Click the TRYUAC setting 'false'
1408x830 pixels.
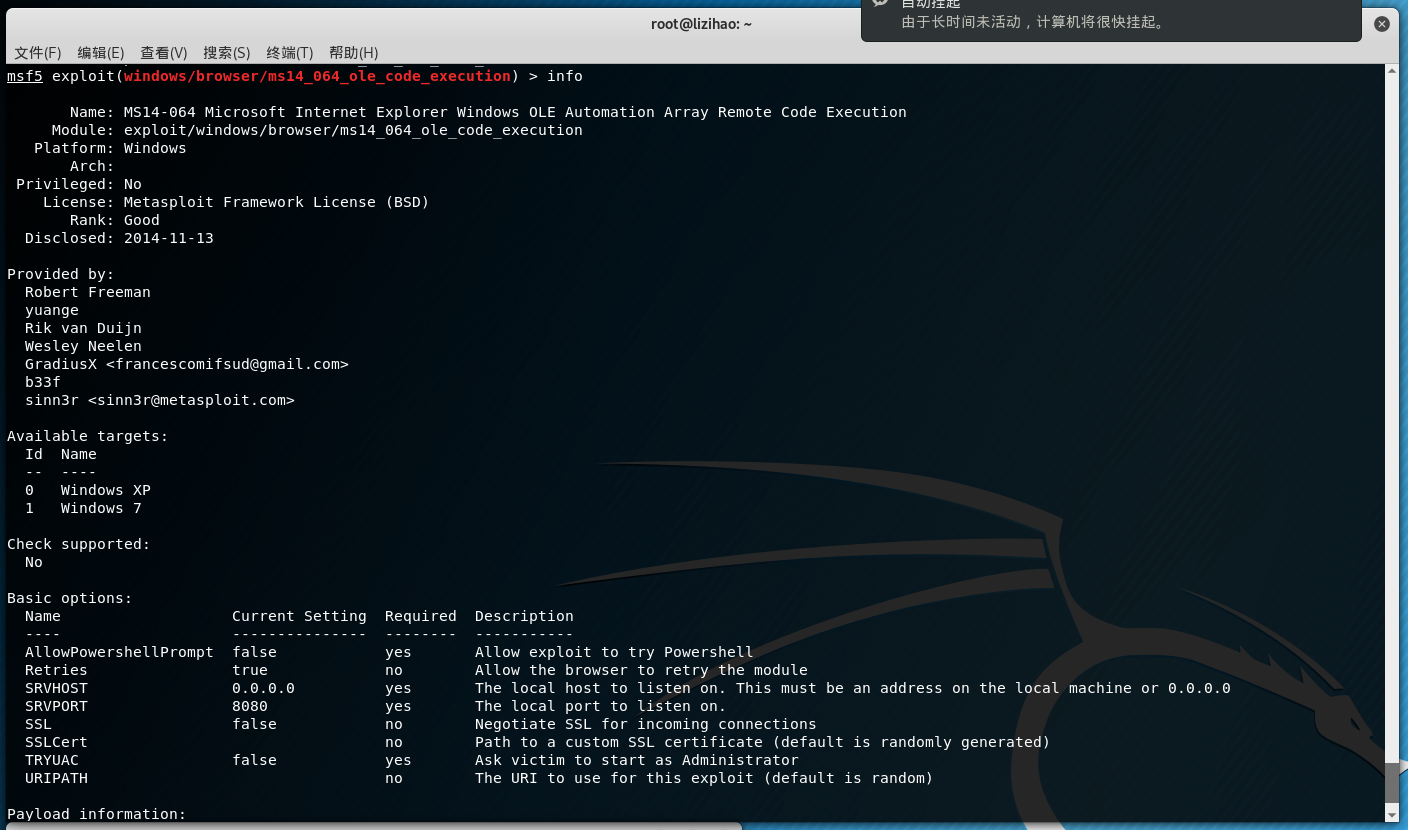254,760
